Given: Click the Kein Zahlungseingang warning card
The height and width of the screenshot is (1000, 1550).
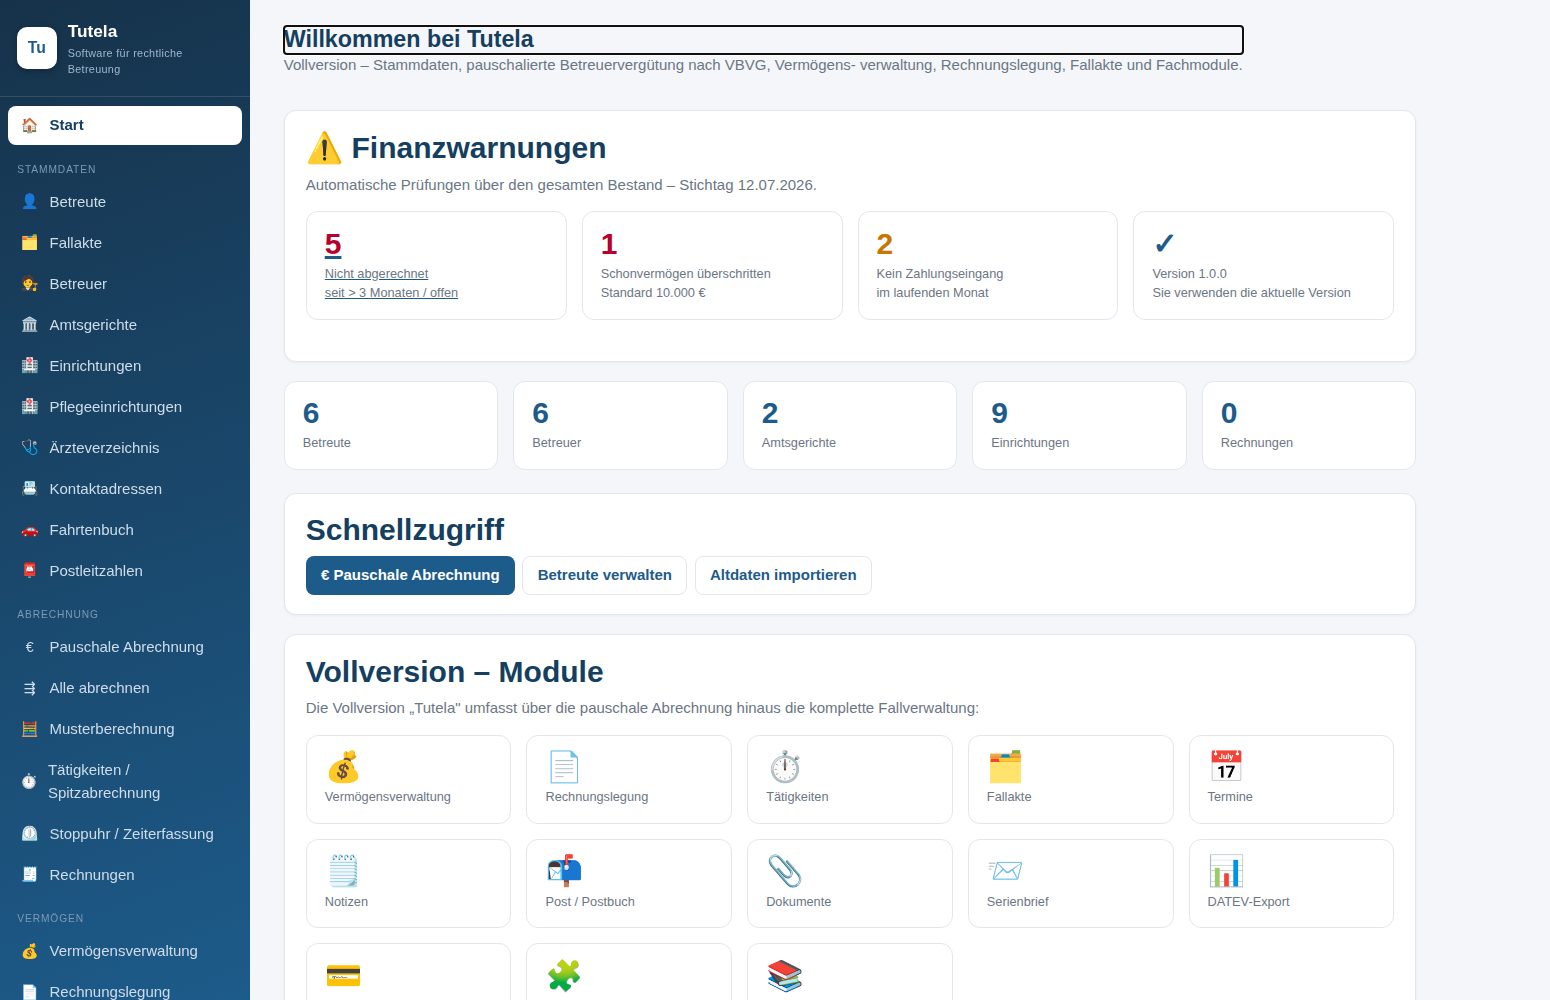Looking at the screenshot, I should [988, 265].
